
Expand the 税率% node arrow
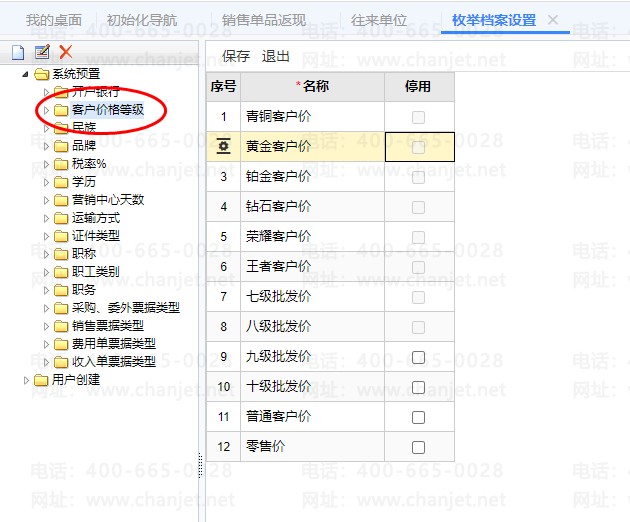[x=46, y=164]
